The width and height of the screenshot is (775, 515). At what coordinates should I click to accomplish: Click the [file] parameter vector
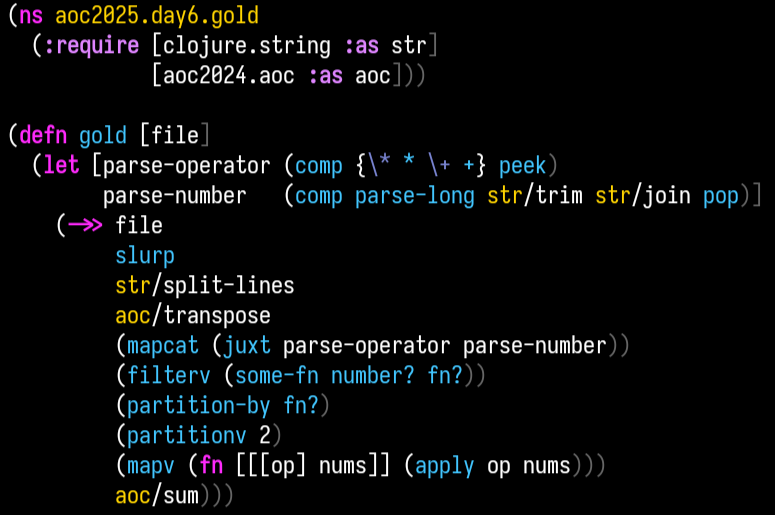[x=175, y=135]
